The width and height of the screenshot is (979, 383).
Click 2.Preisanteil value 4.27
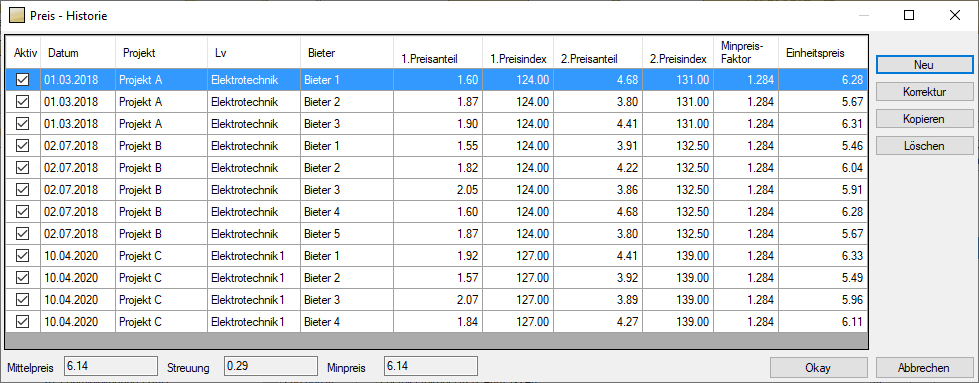(598, 322)
